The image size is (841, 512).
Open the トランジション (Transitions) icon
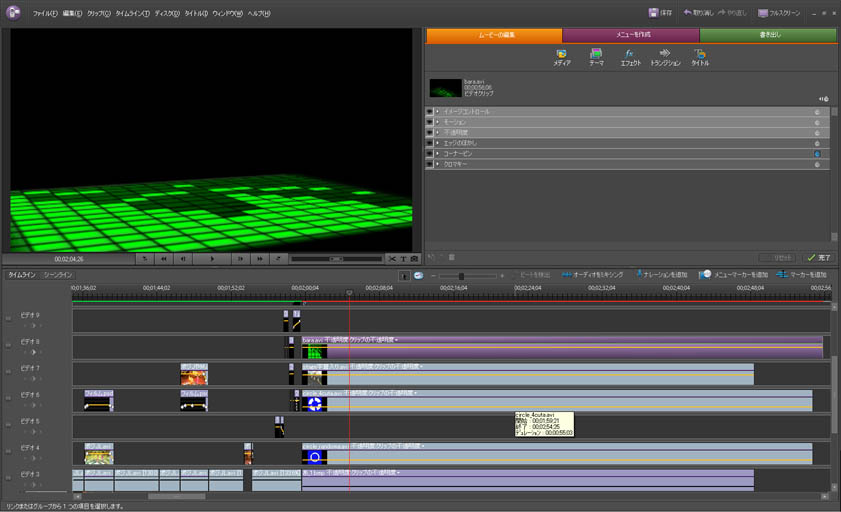click(665, 54)
